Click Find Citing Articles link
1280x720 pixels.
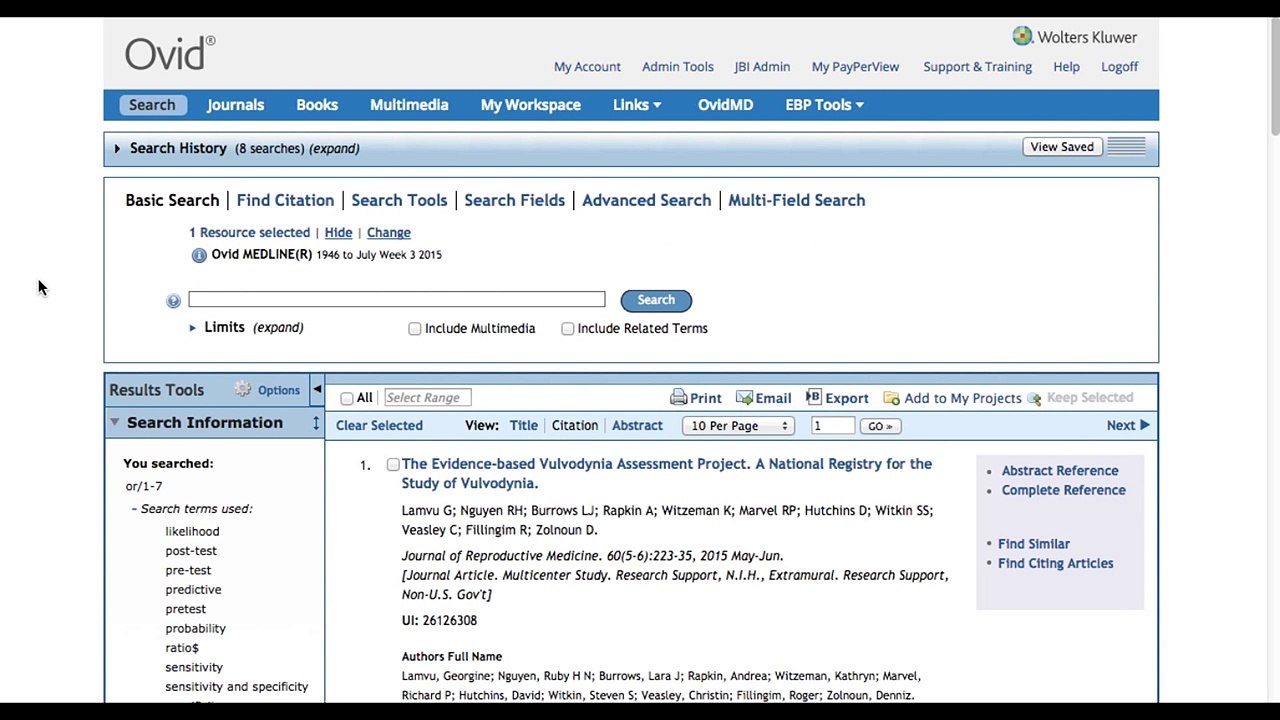coord(1055,564)
